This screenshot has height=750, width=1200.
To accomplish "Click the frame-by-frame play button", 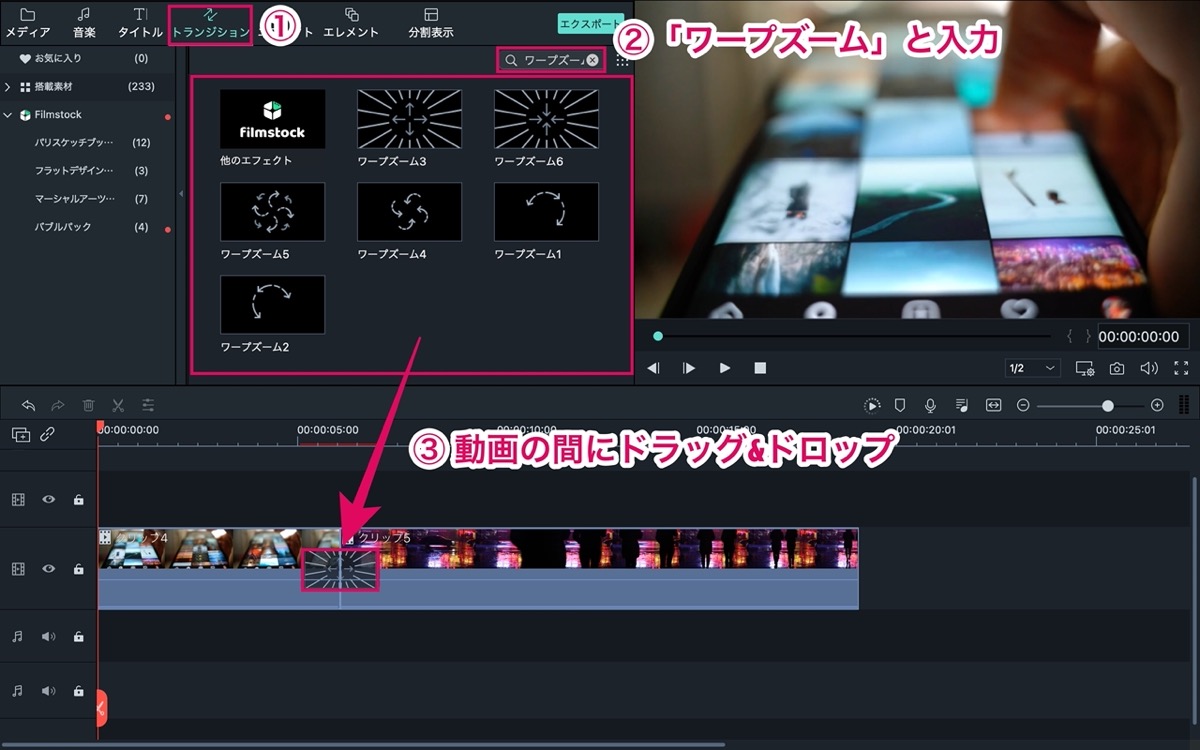I will click(689, 368).
